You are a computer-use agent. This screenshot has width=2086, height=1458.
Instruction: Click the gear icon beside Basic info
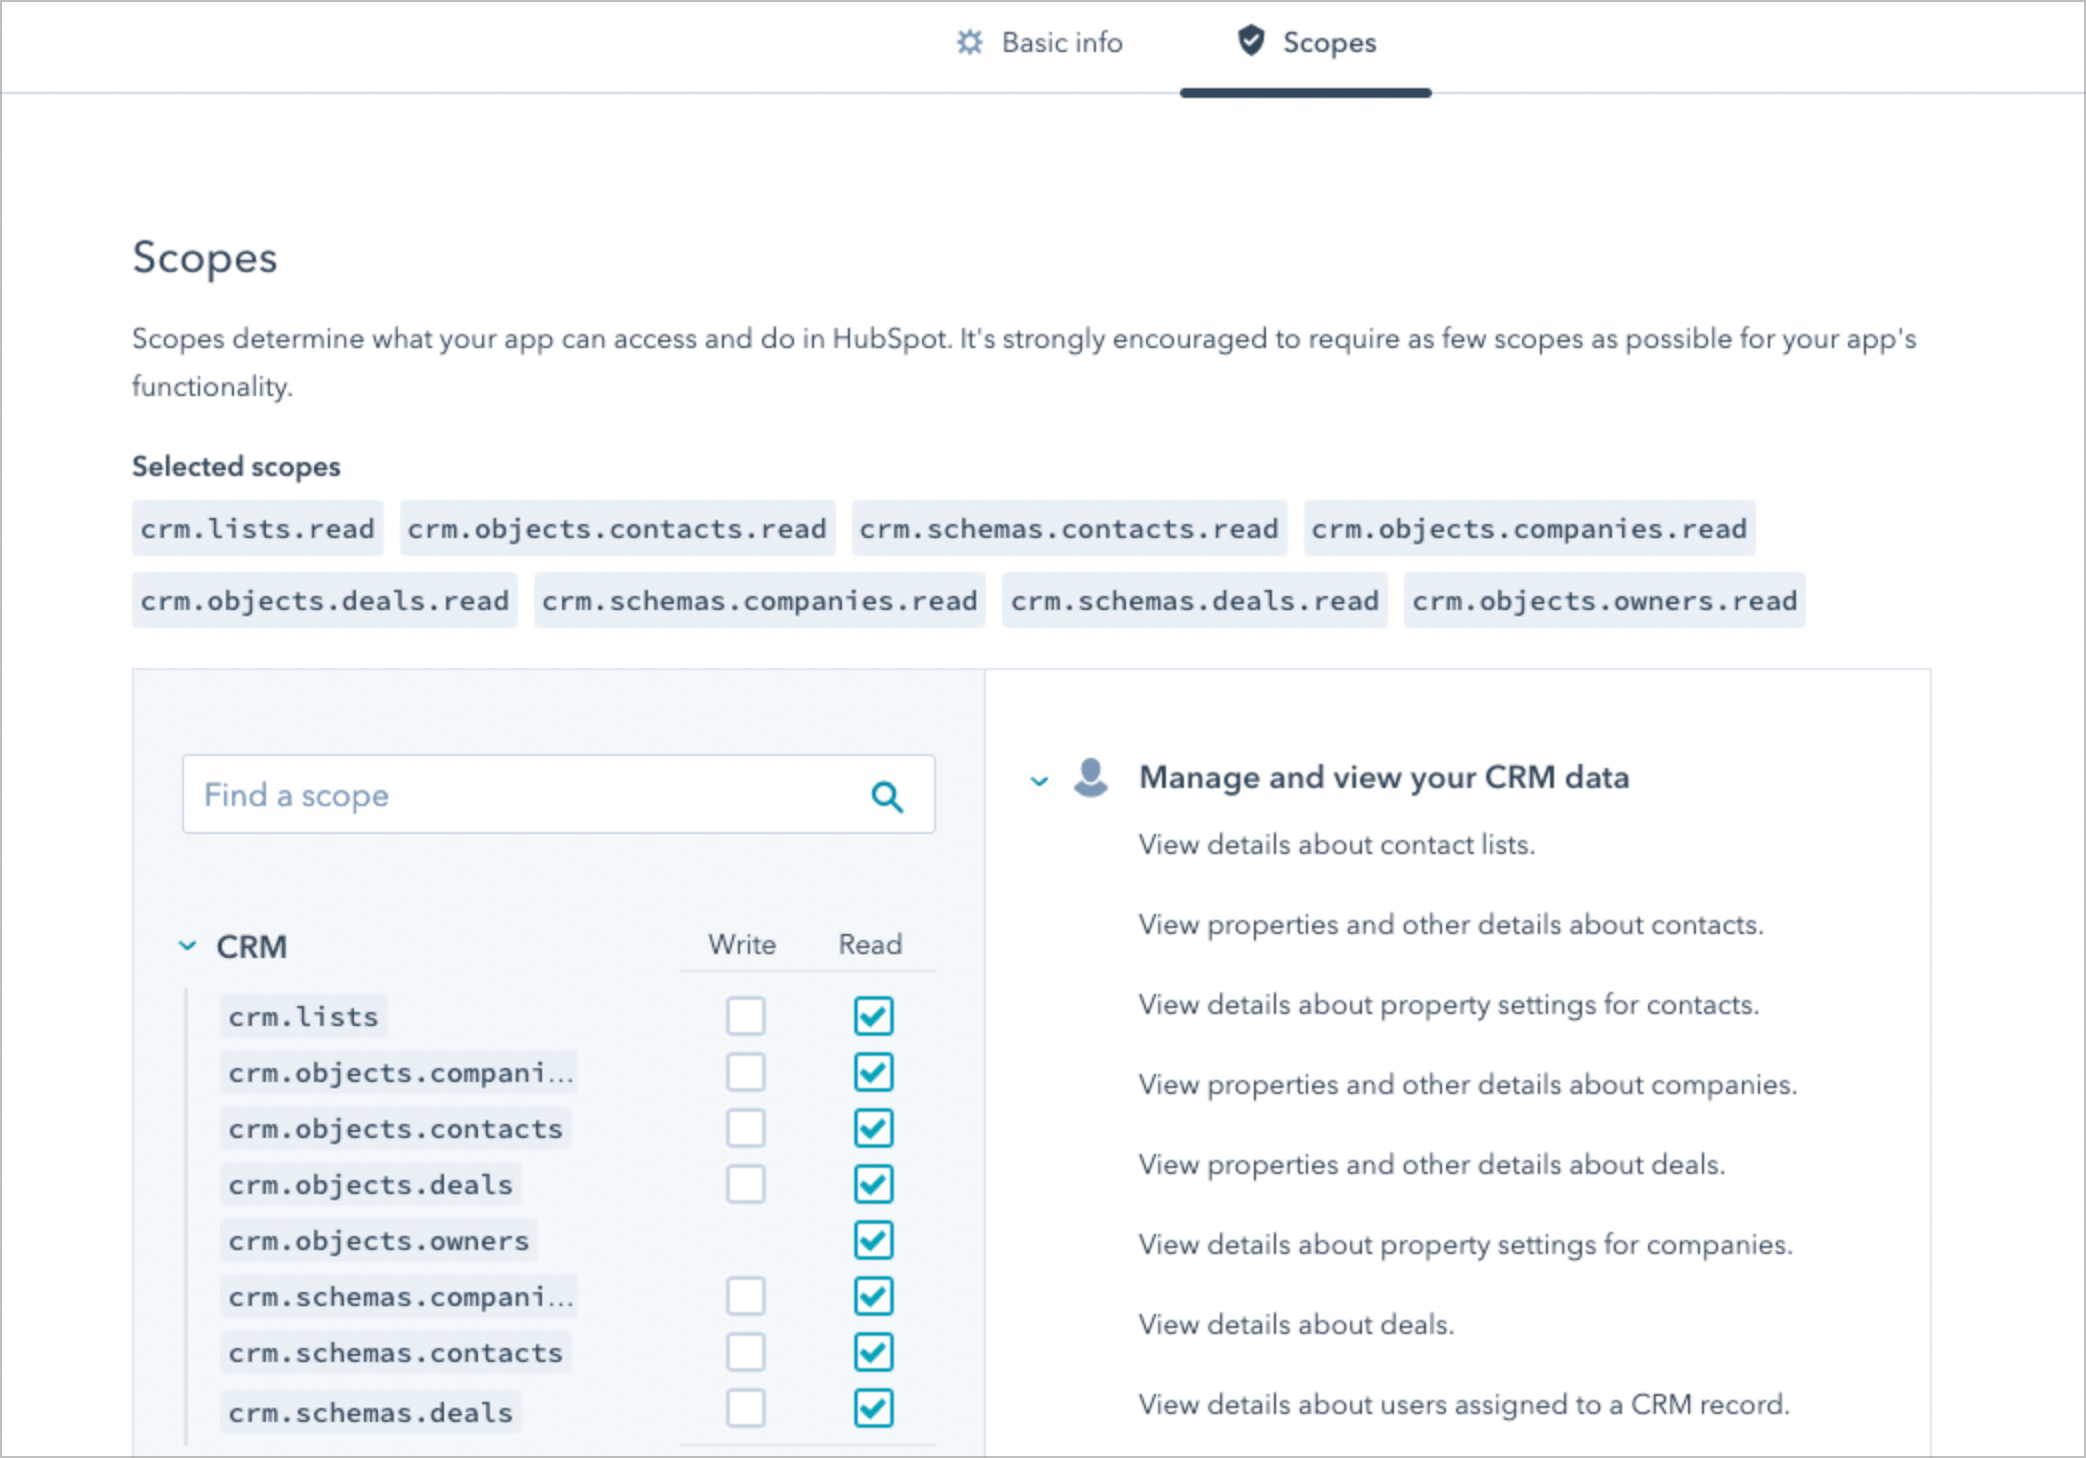click(969, 42)
